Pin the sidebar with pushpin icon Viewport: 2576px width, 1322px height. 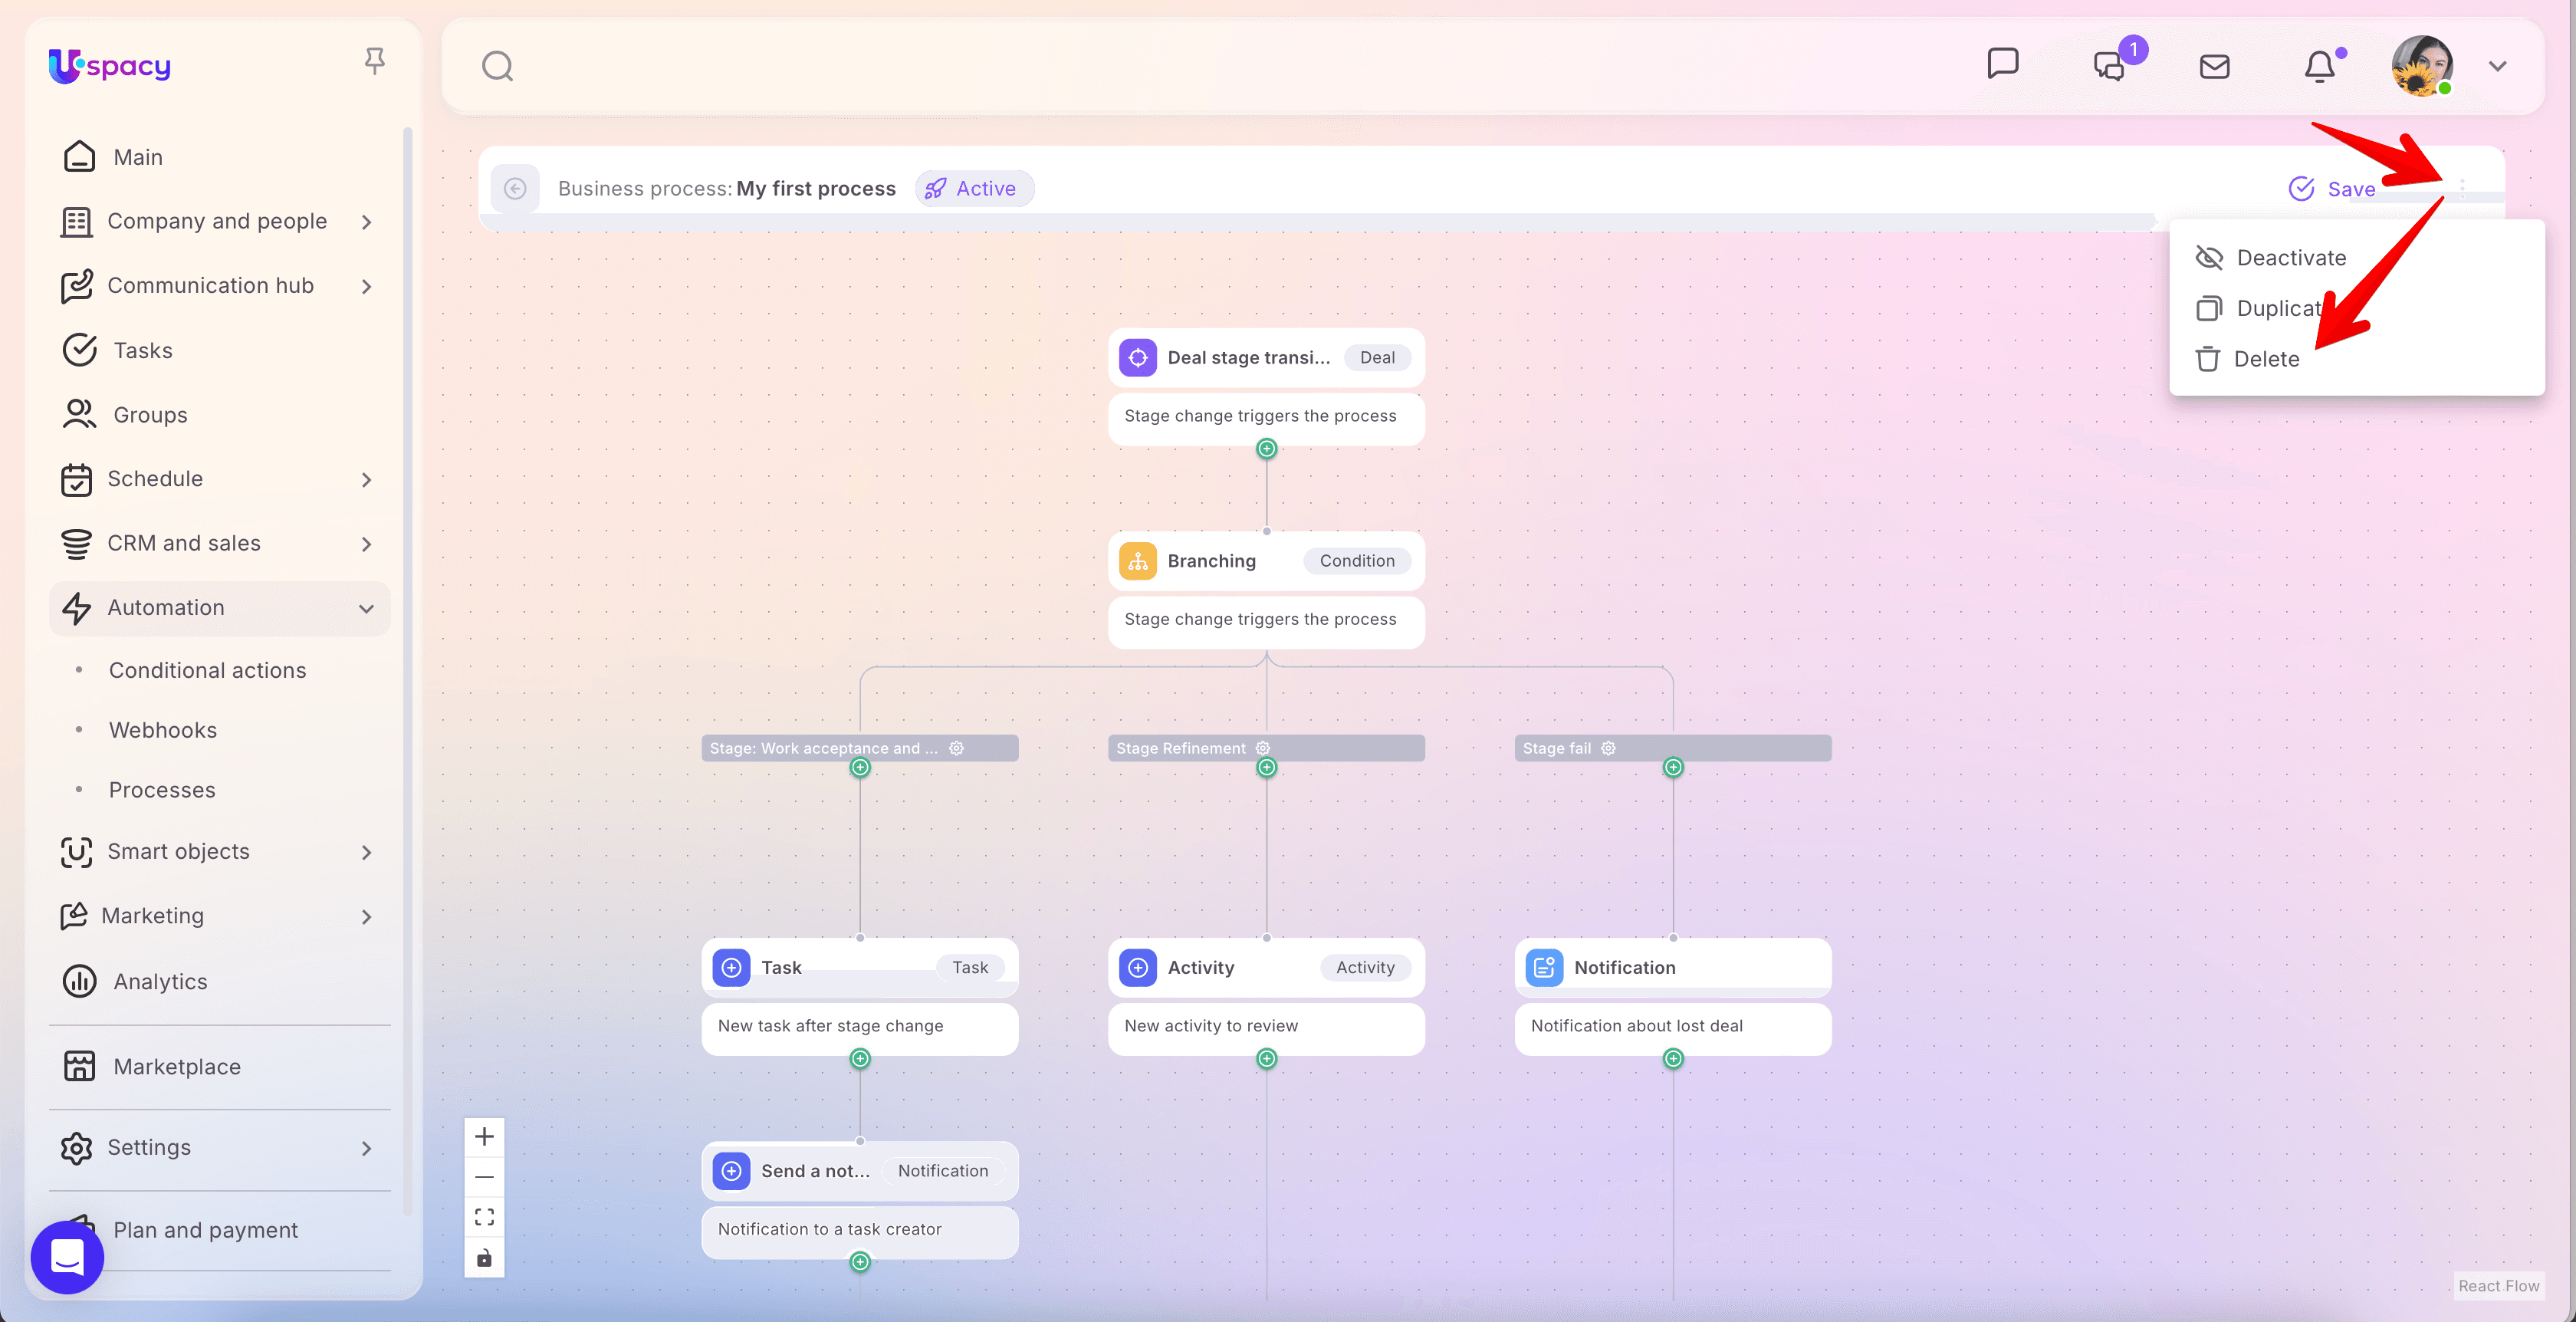coord(374,62)
